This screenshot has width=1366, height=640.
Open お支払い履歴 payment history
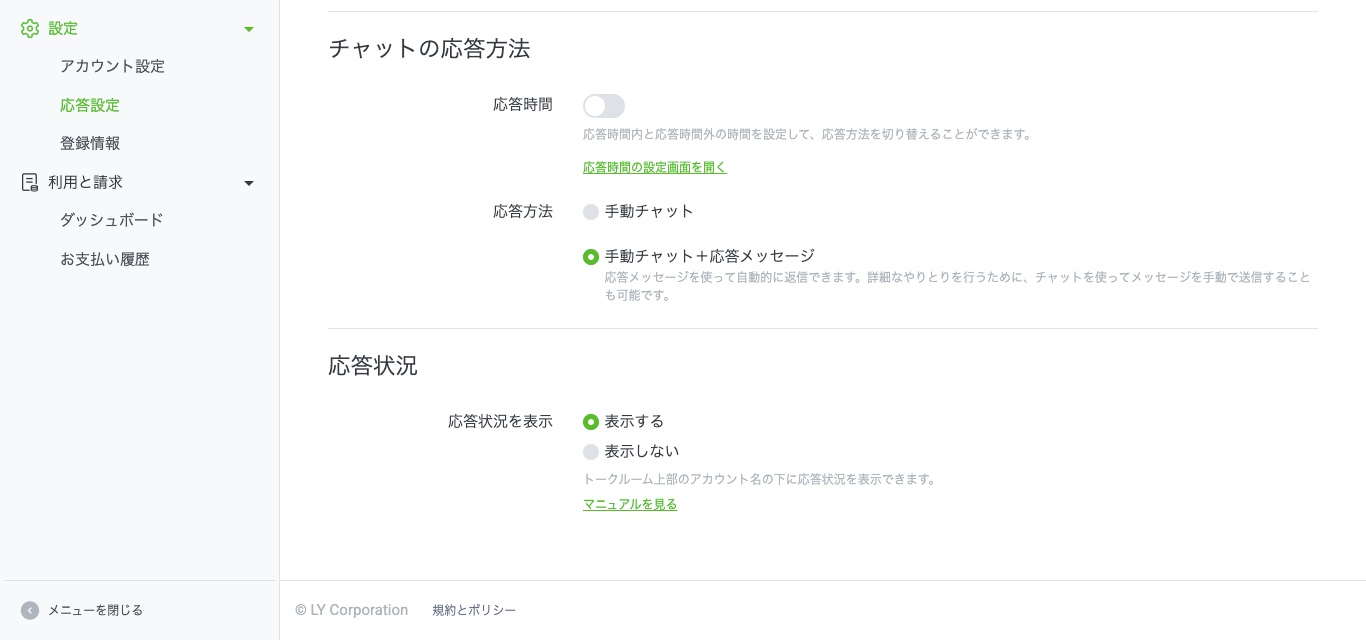(x=105, y=260)
